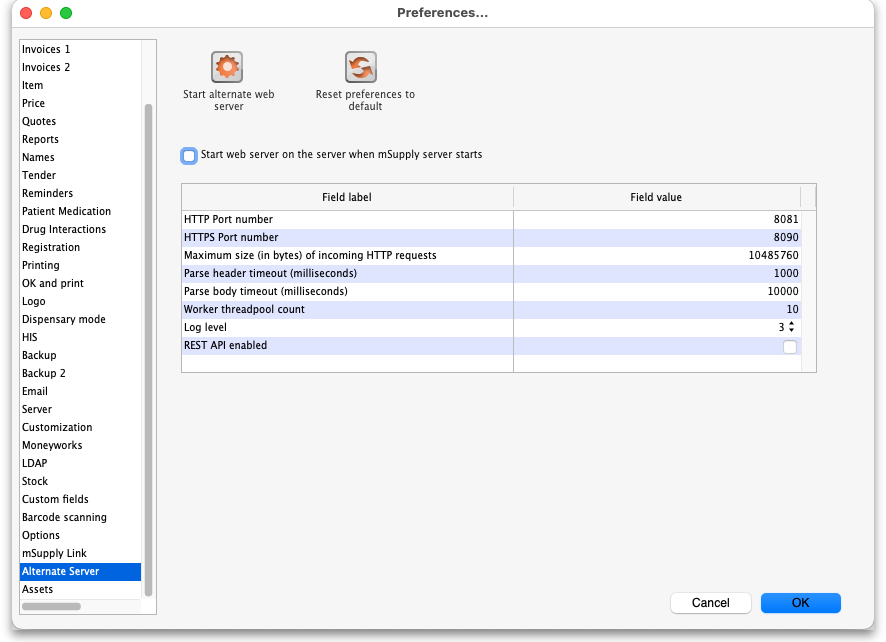This screenshot has height=642, width=886.
Task: Select Assets in the sidebar list
Action: (x=37, y=589)
